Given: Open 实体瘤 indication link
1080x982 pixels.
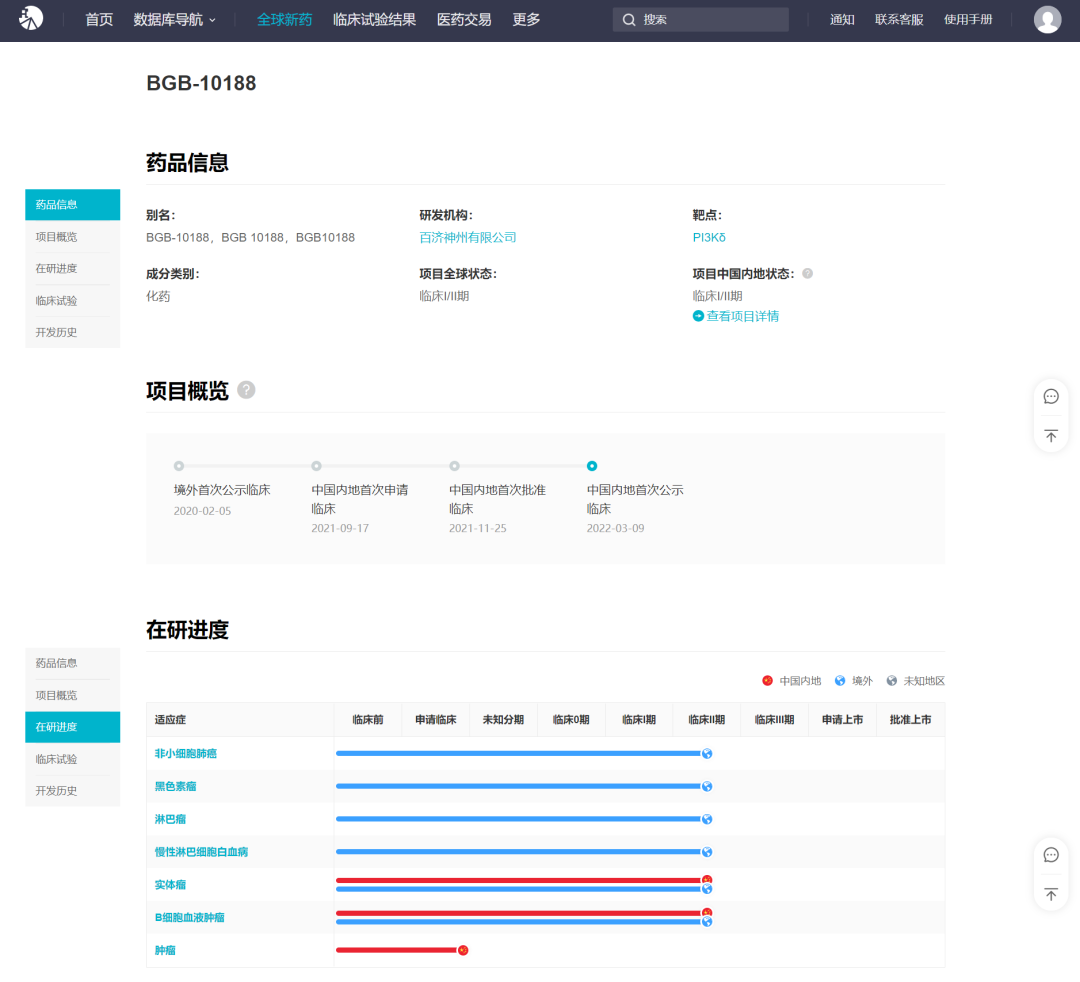Looking at the screenshot, I should tap(170, 884).
